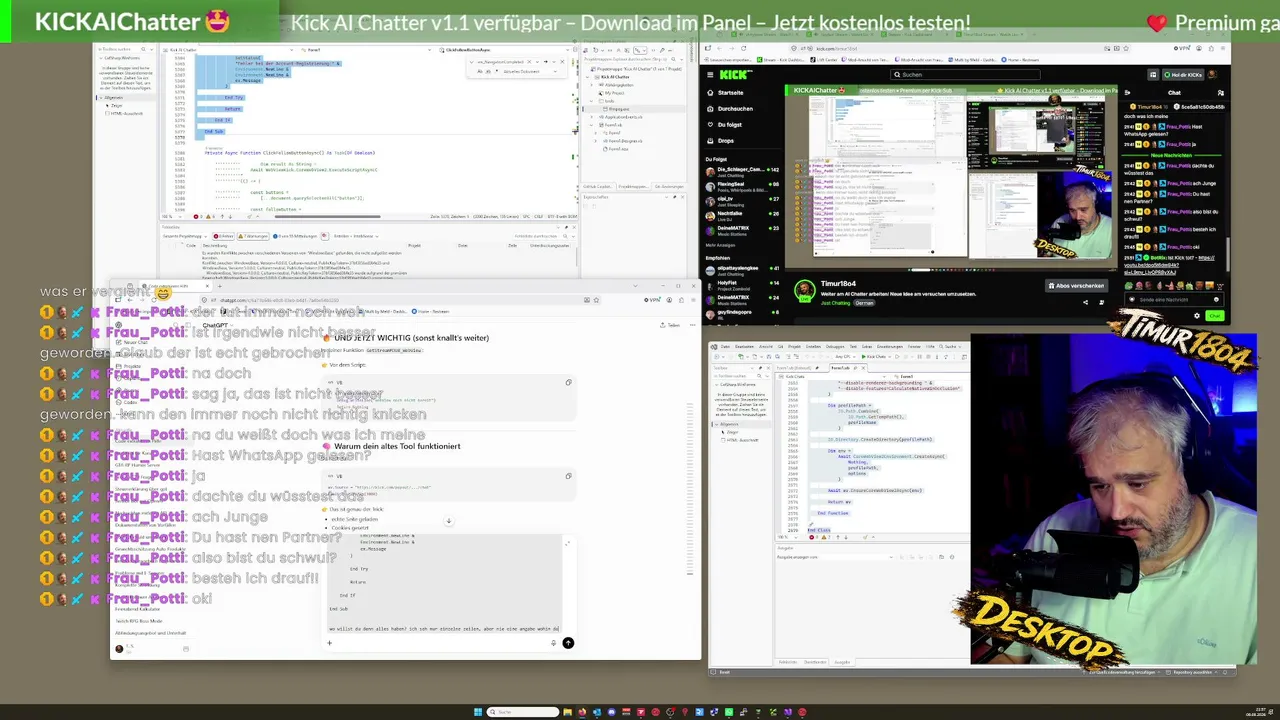Screen dimensions: 1280x720
Task: Toggle the VPN indicator in the ChatGPT browser
Action: pyautogui.click(x=654, y=300)
